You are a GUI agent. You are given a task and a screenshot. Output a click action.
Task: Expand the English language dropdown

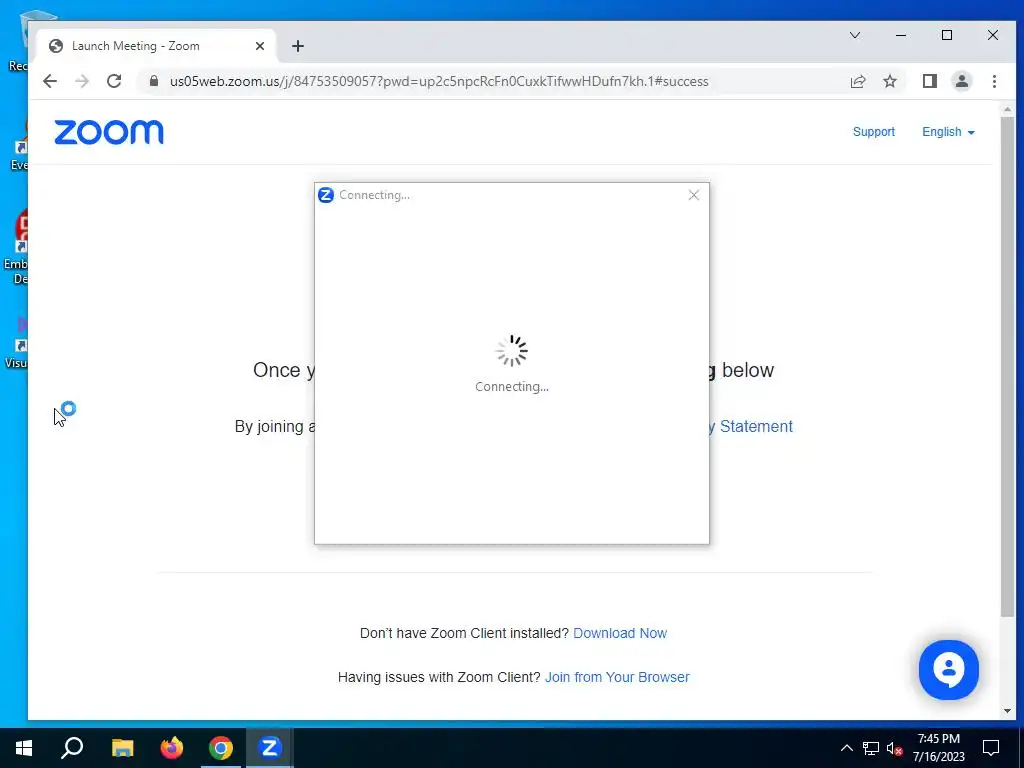click(x=948, y=132)
